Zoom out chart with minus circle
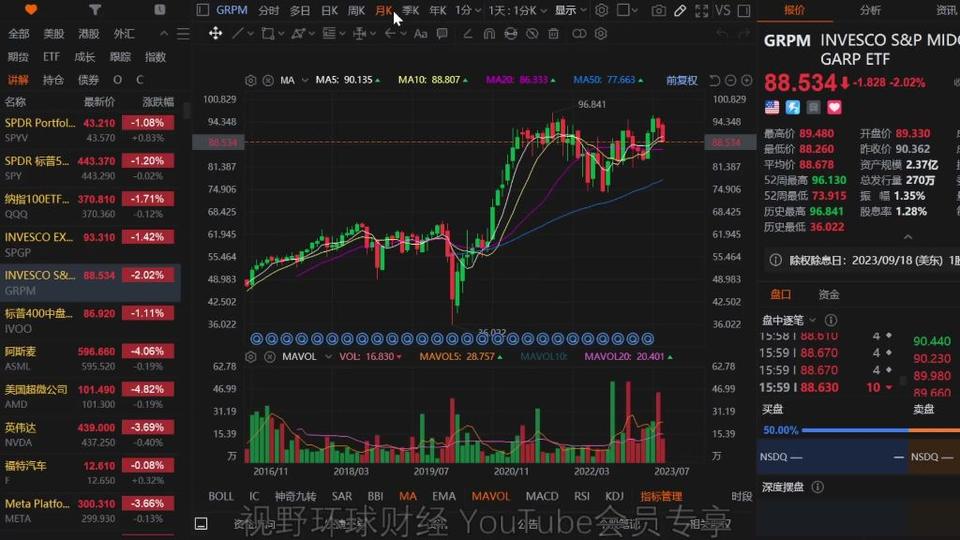Screen dimensions: 960x540 730,80
